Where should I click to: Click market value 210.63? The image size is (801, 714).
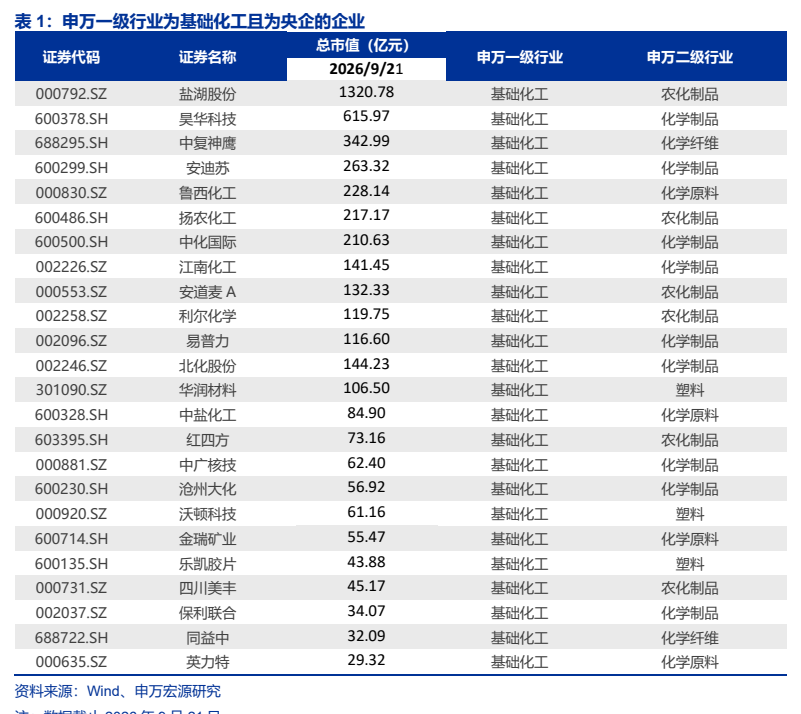tap(366, 240)
